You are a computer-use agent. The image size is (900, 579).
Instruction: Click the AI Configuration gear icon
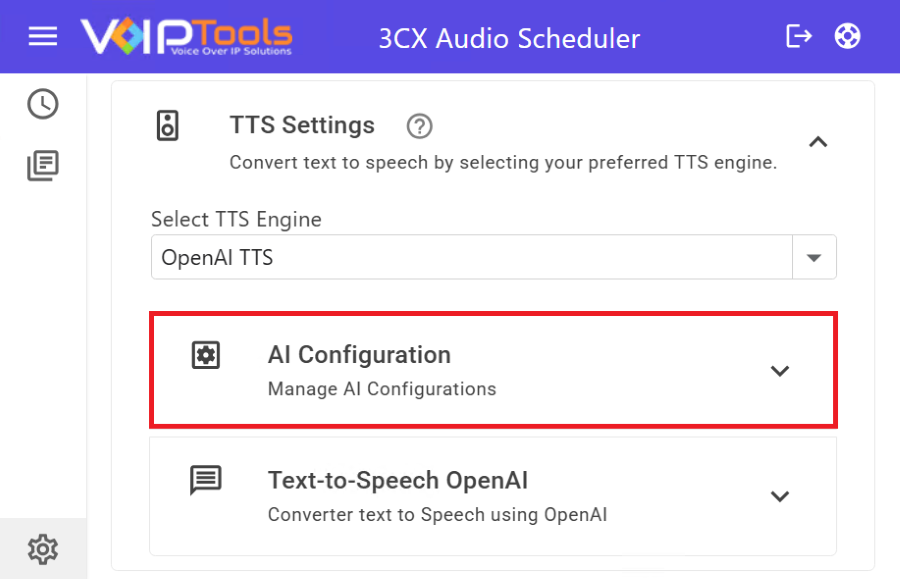[206, 355]
